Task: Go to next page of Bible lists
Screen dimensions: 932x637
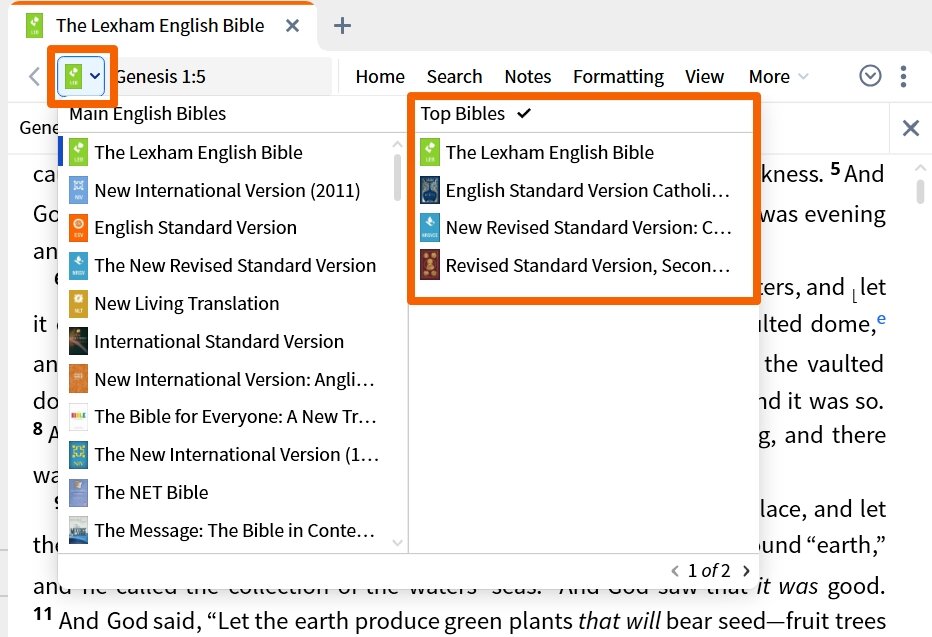Action: pyautogui.click(x=746, y=571)
